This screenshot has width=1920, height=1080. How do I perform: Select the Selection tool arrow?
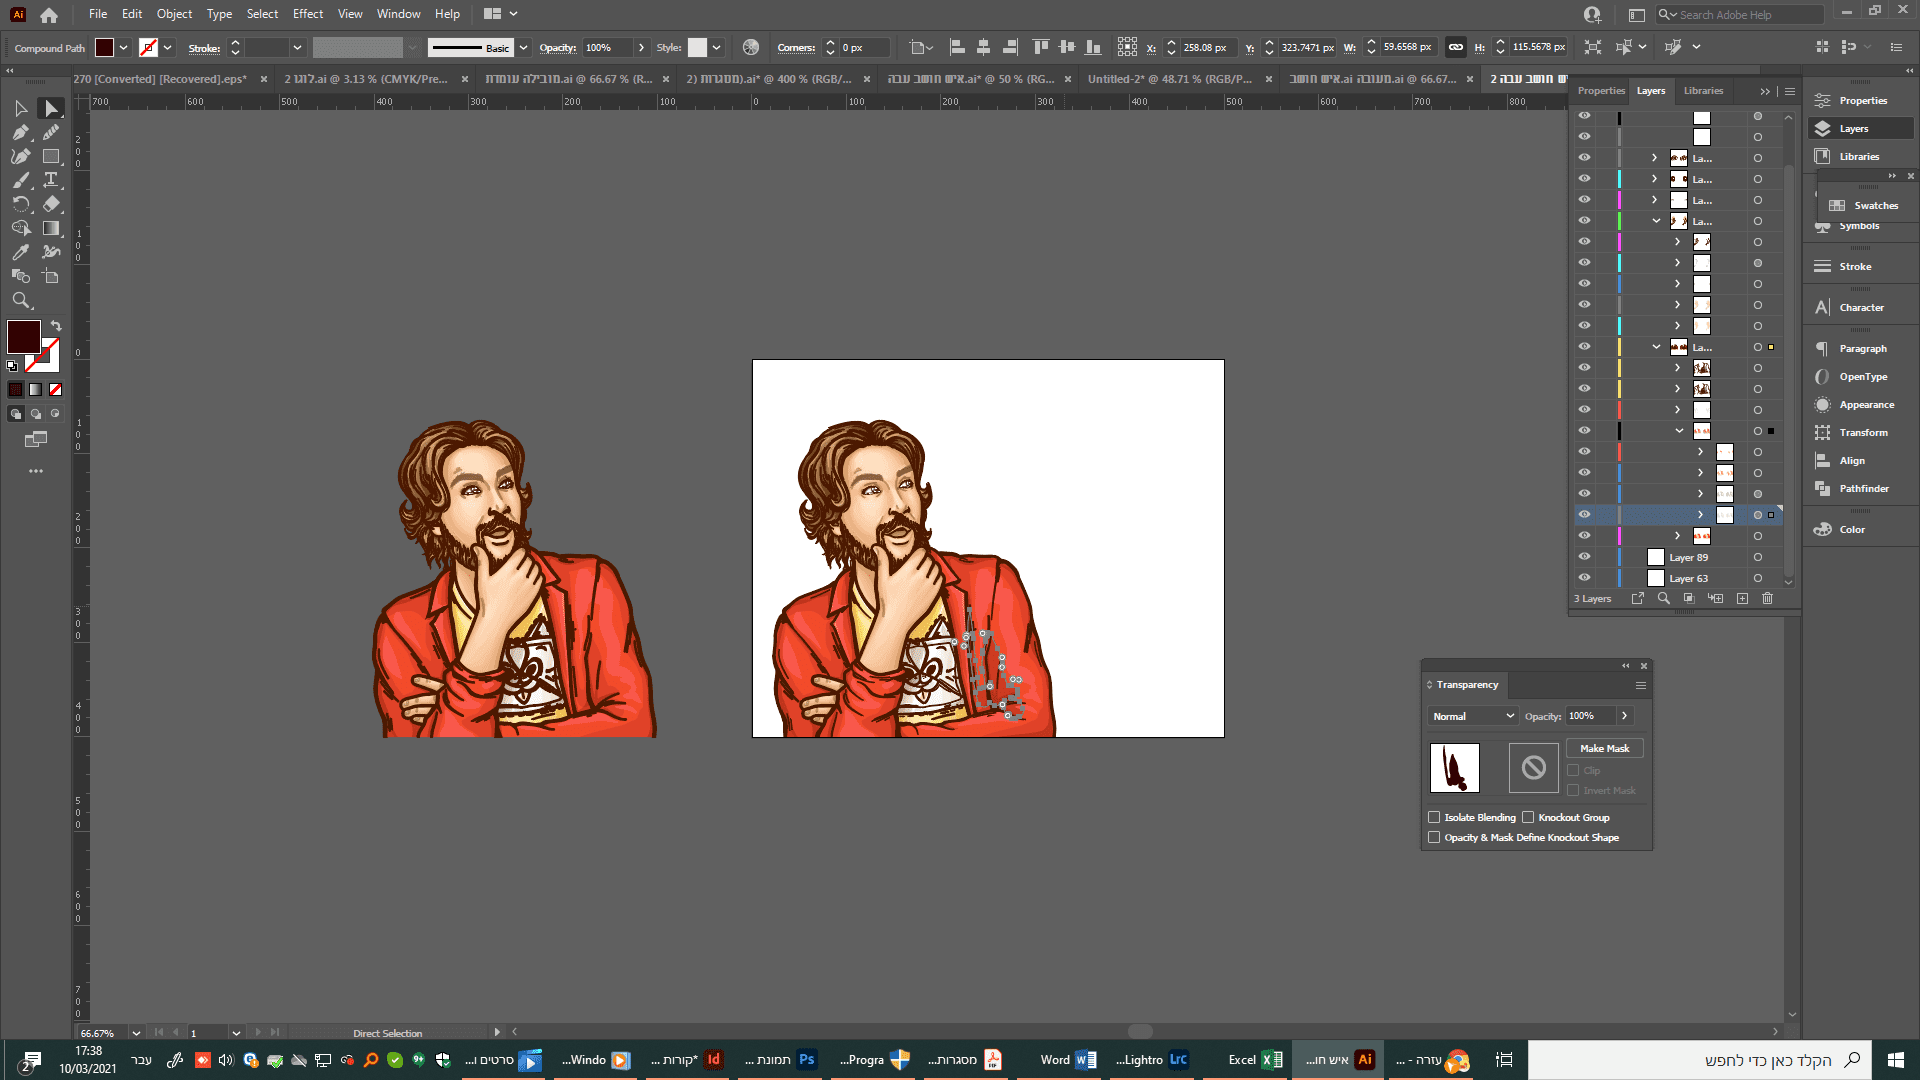(x=20, y=108)
